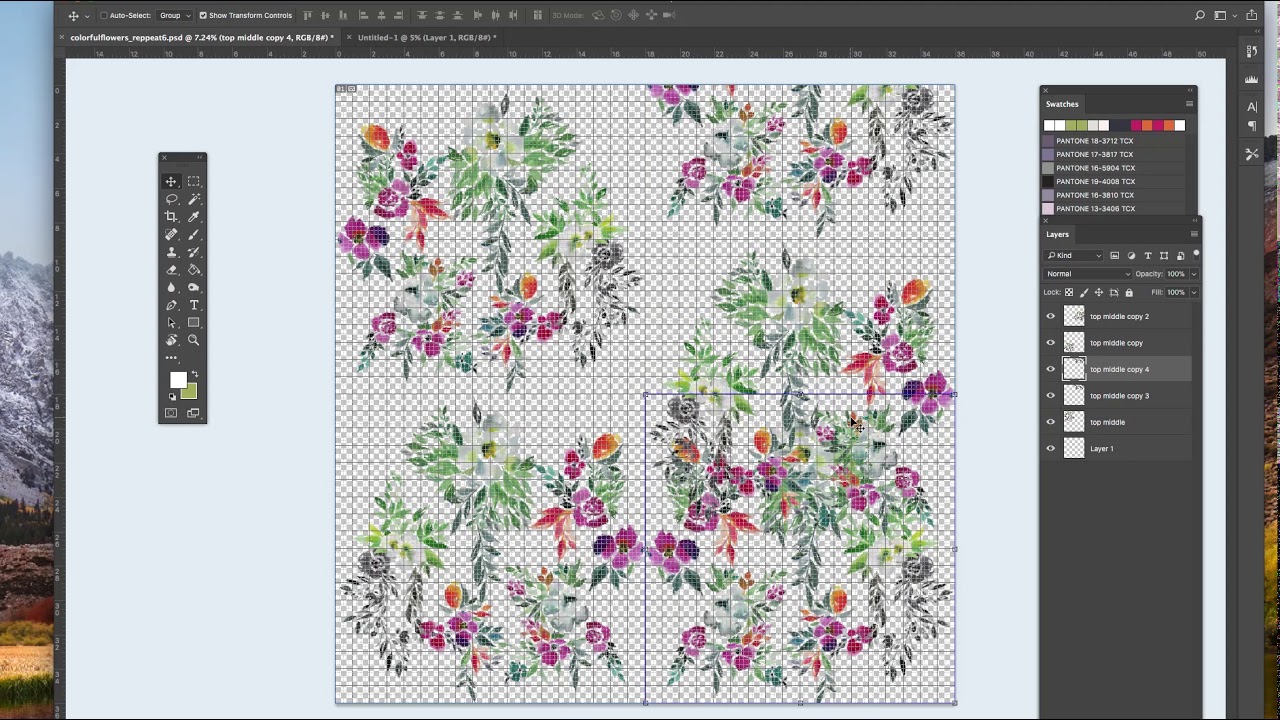Select the Rotate View hand tool
Image resolution: width=1280 pixels, height=720 pixels.
pos(171,340)
